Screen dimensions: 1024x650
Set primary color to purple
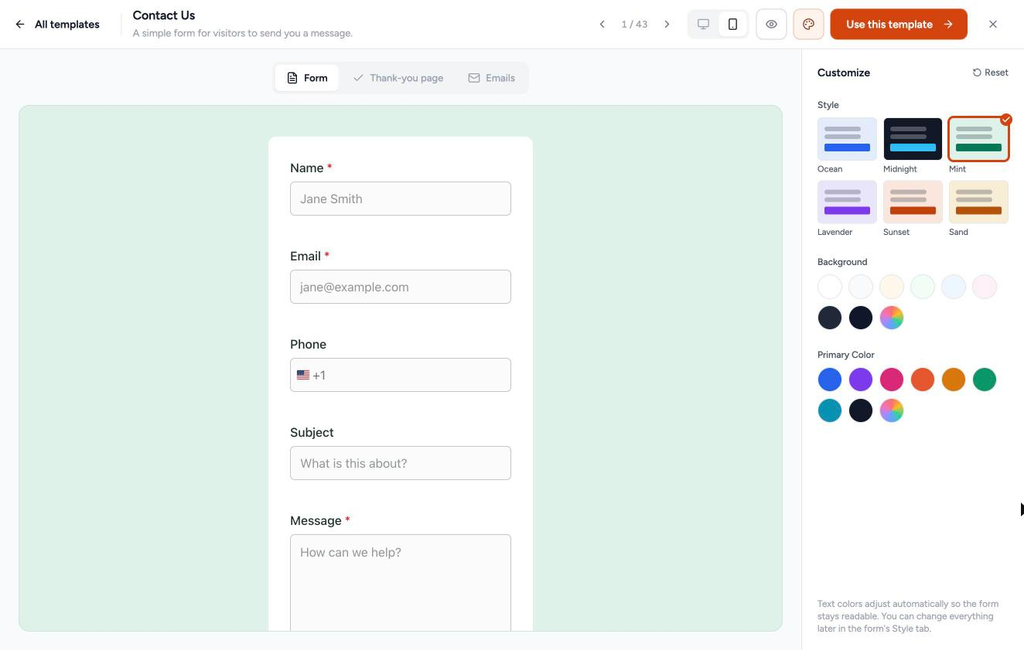(861, 380)
